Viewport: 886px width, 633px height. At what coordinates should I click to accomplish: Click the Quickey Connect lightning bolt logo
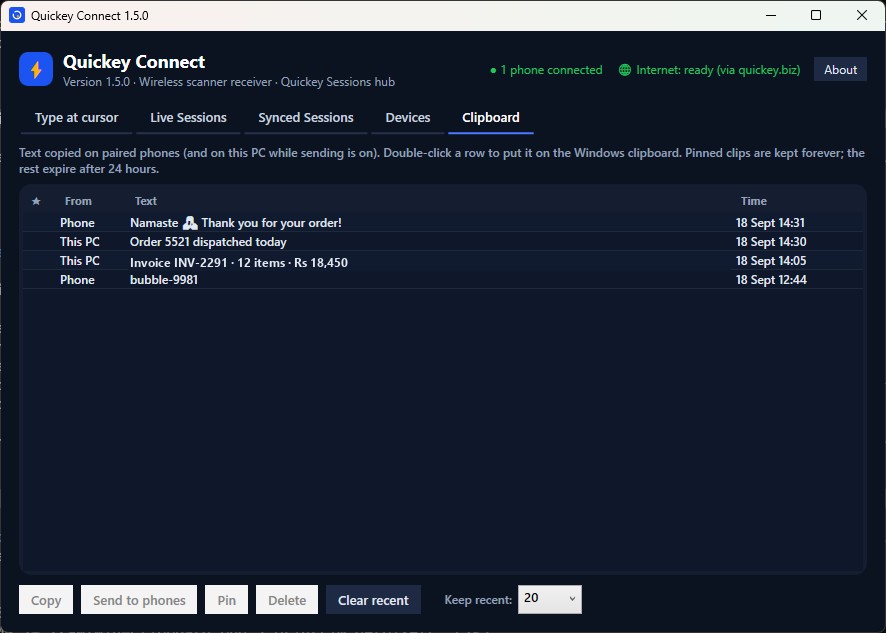(36, 69)
